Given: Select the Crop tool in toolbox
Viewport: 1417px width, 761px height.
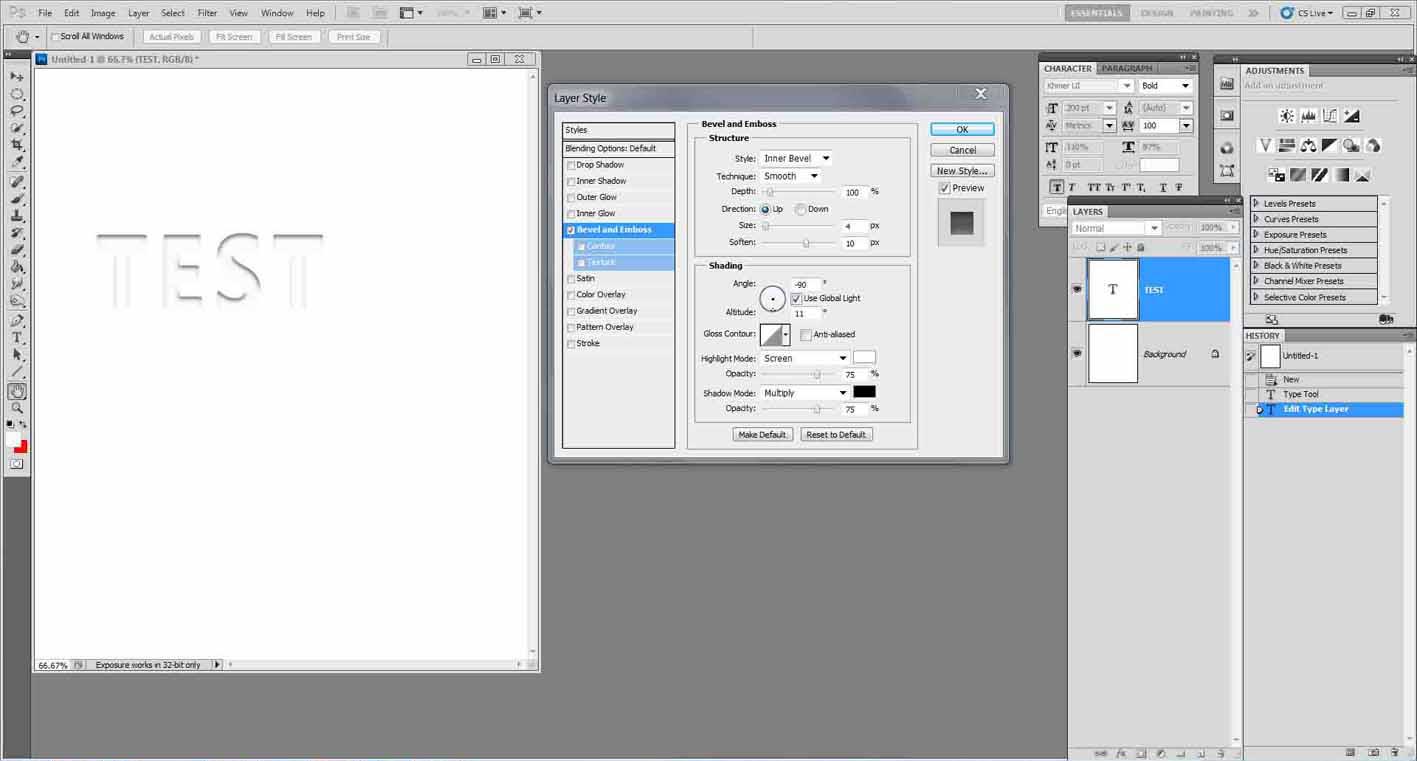Looking at the screenshot, I should pyautogui.click(x=17, y=145).
